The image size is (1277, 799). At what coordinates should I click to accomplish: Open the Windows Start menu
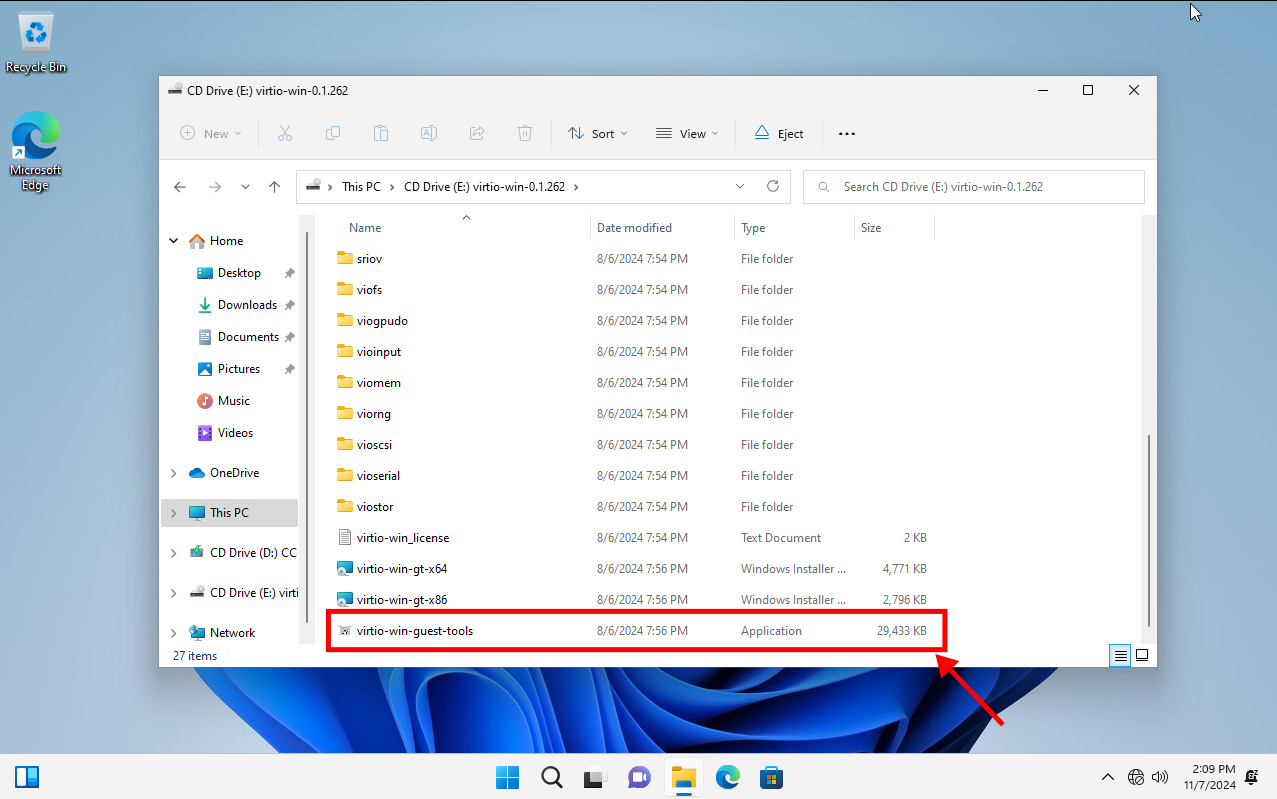[507, 777]
